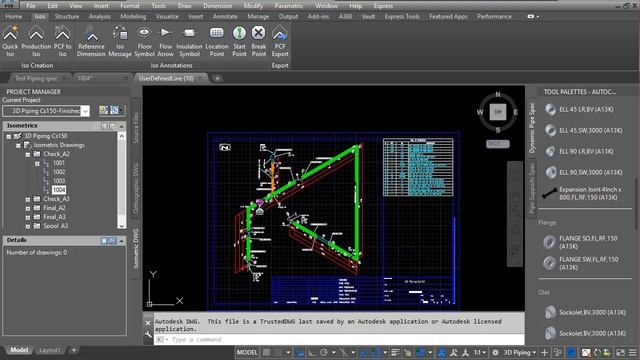Switch to the Layout1 tab
Screen dimensions: 640x360
point(50,350)
